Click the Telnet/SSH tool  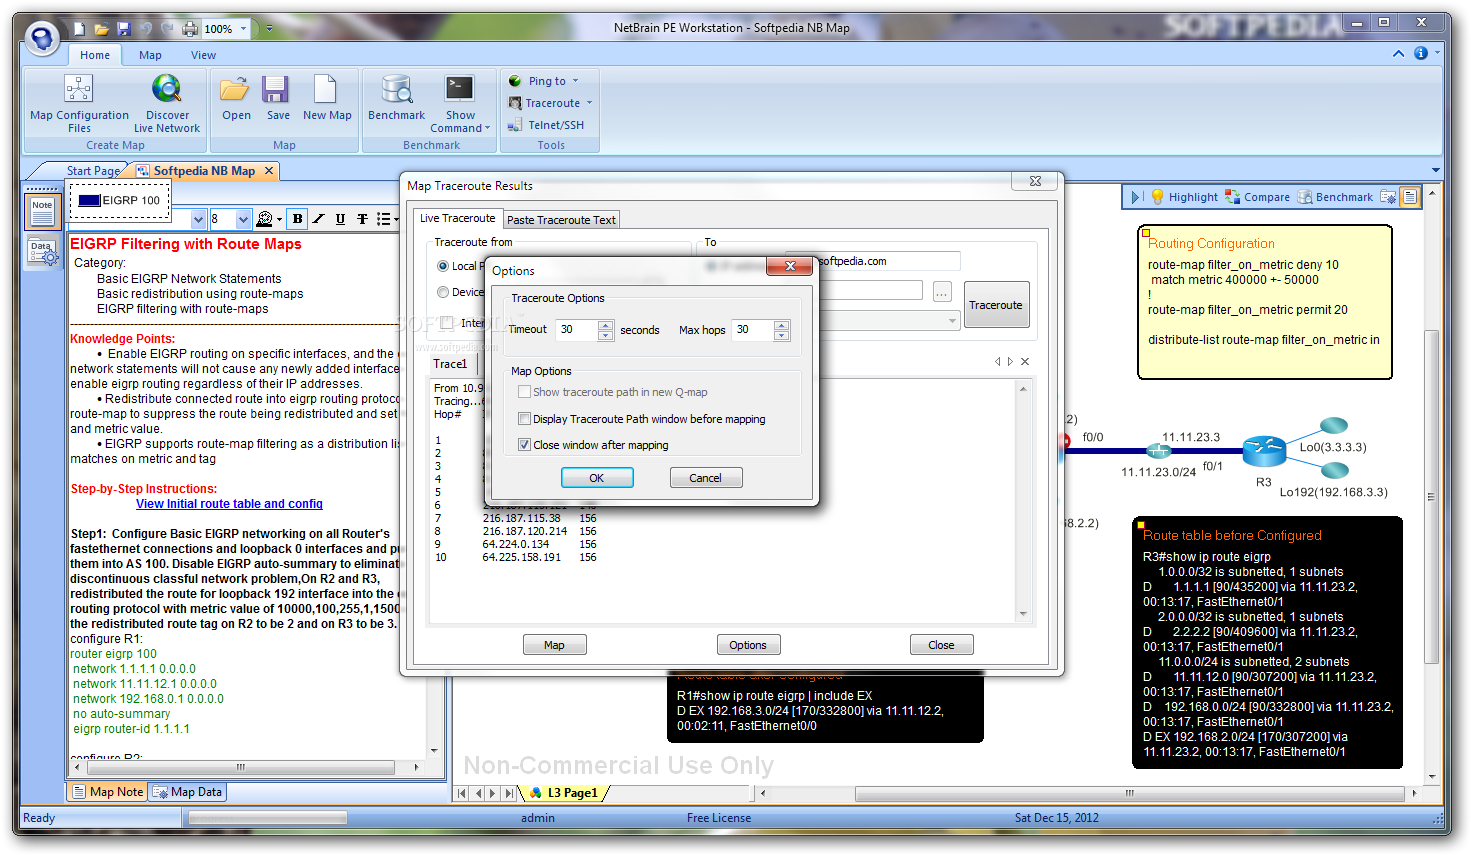[x=546, y=125]
